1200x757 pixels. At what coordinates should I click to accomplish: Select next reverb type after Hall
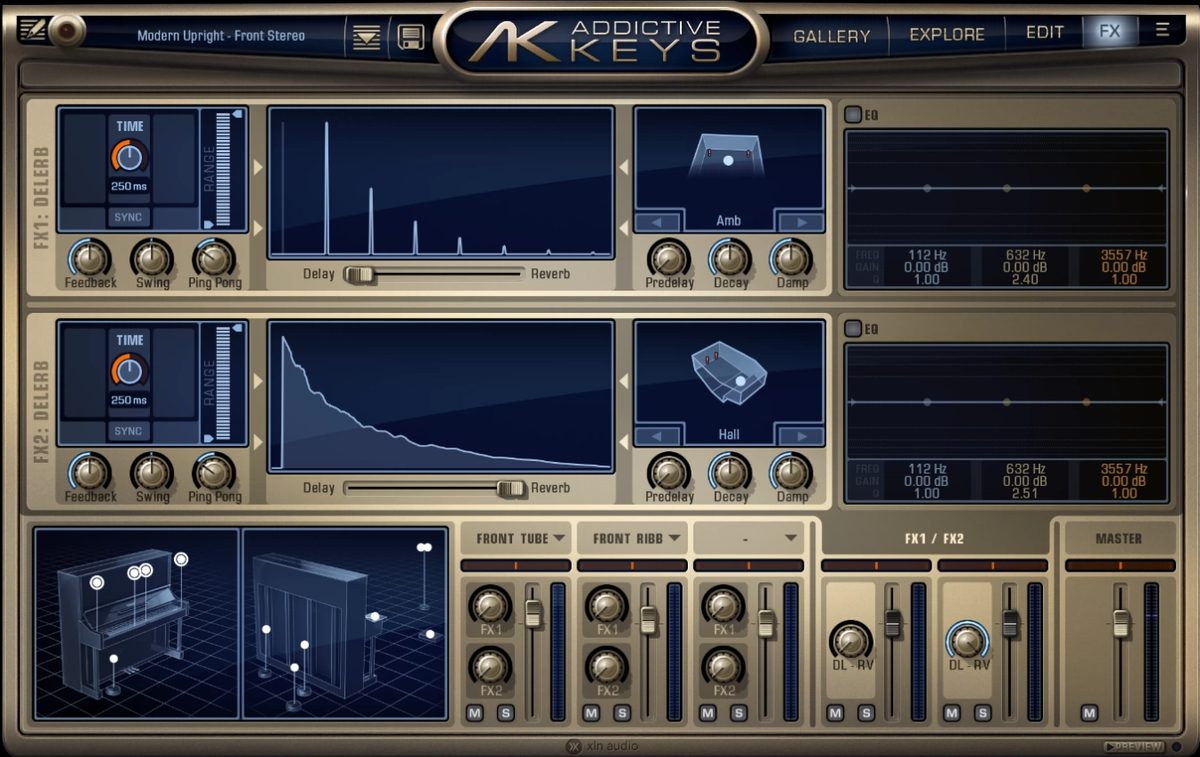pyautogui.click(x=800, y=436)
